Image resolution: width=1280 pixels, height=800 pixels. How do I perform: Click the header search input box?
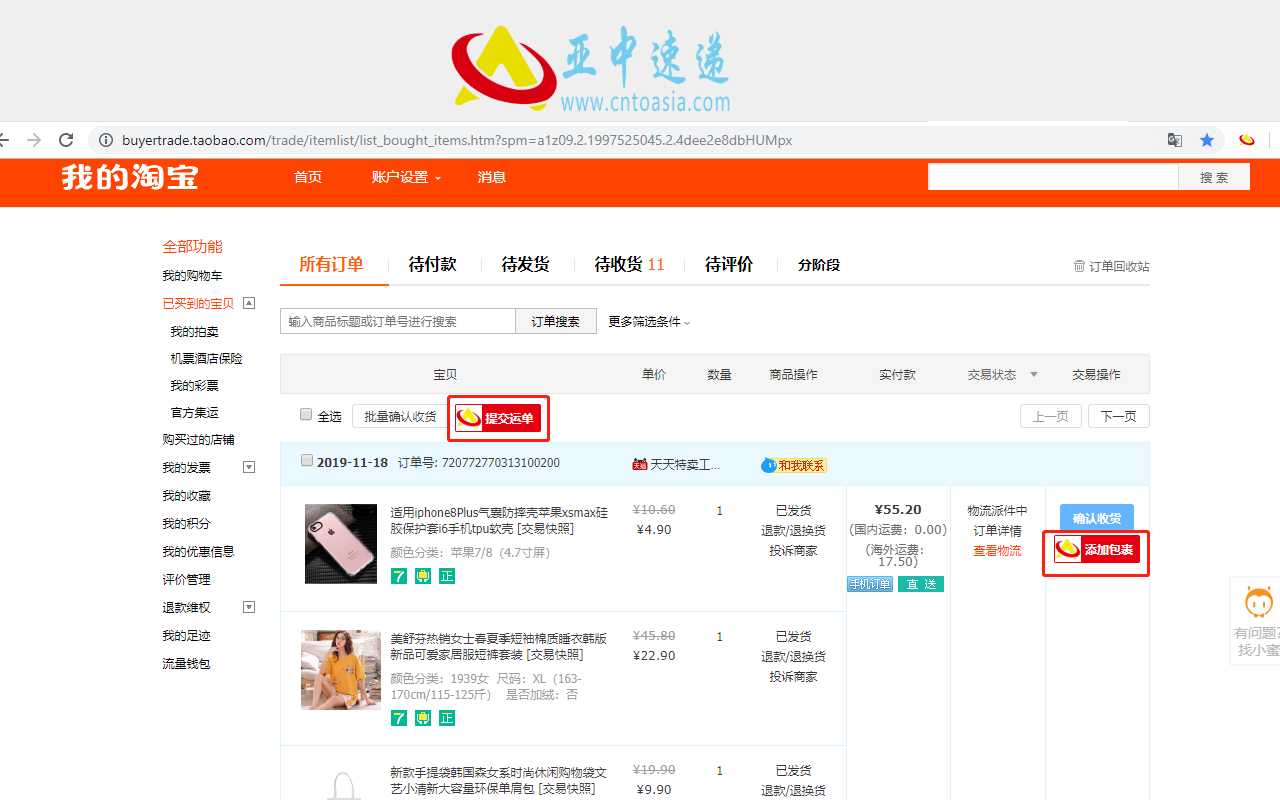click(1053, 177)
